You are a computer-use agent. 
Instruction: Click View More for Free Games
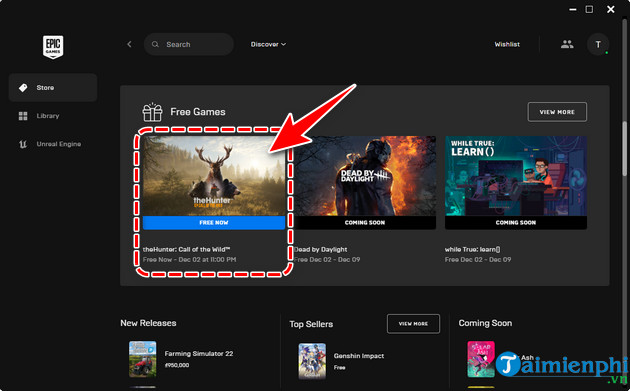557,112
